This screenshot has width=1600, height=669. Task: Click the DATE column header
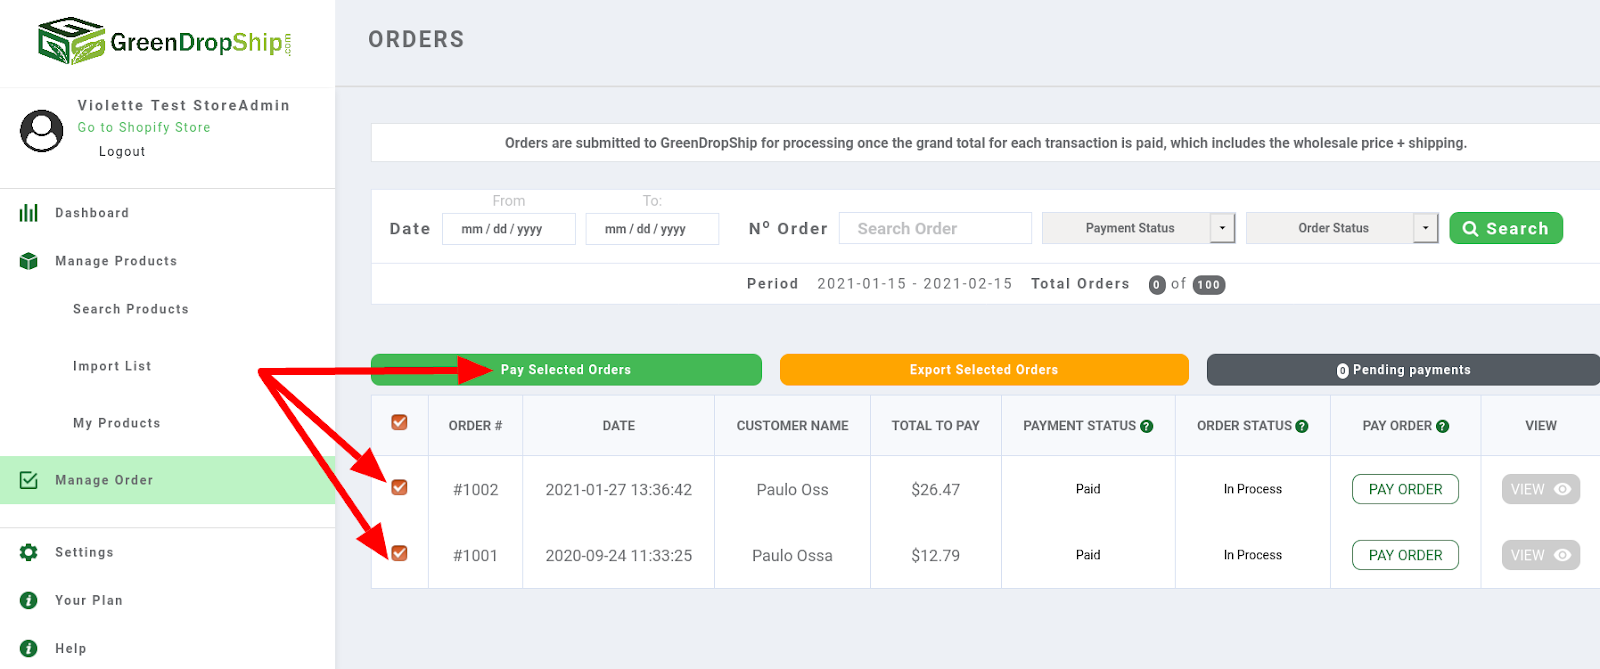click(619, 426)
